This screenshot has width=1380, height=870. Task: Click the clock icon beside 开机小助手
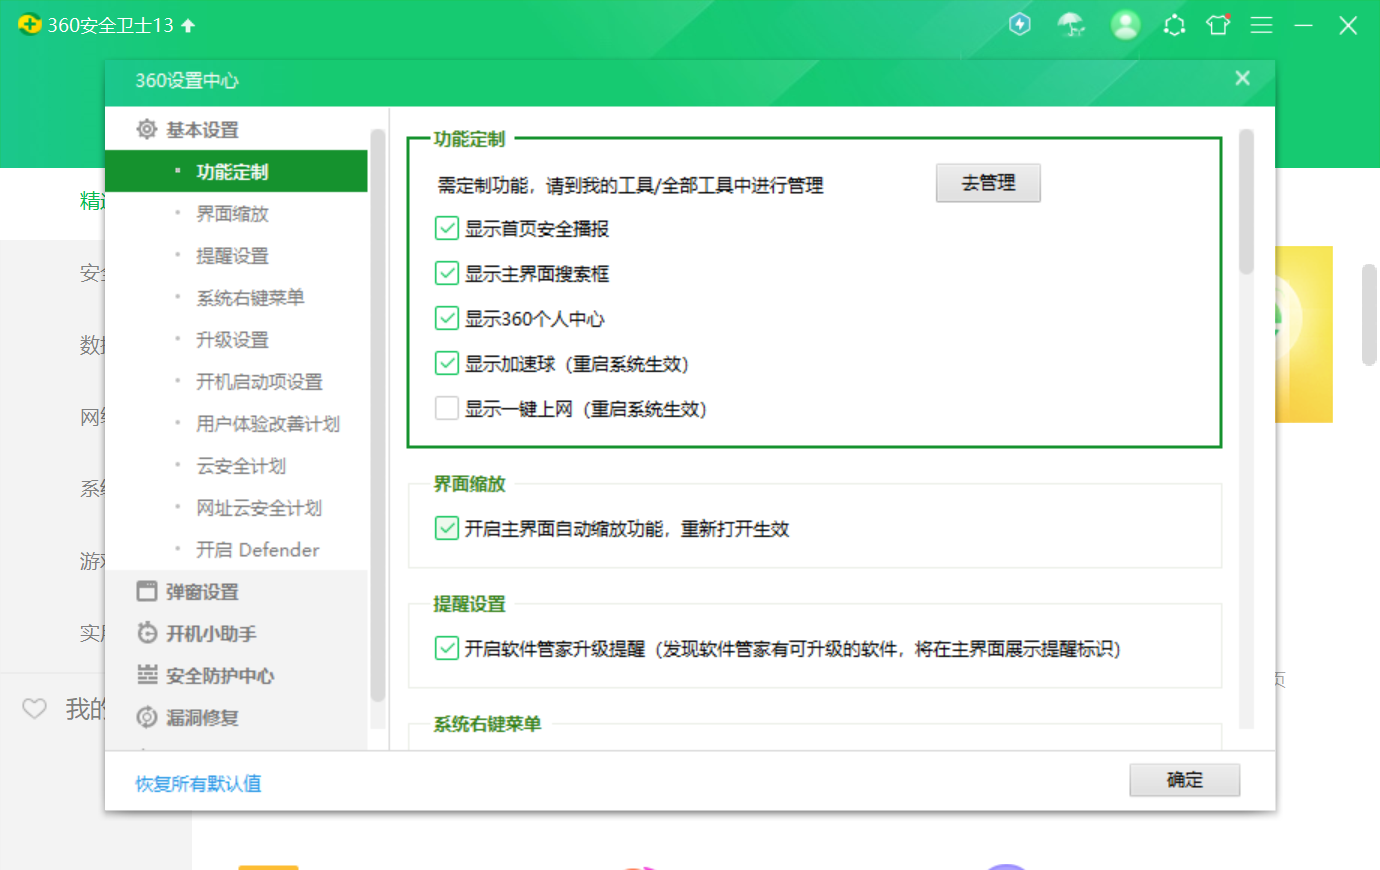[x=147, y=633]
